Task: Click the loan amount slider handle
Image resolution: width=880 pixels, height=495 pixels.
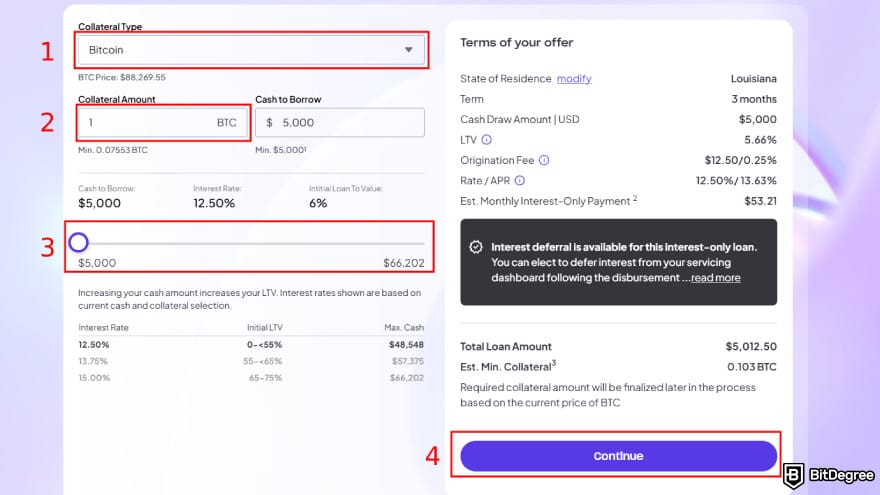Action: pyautogui.click(x=79, y=242)
